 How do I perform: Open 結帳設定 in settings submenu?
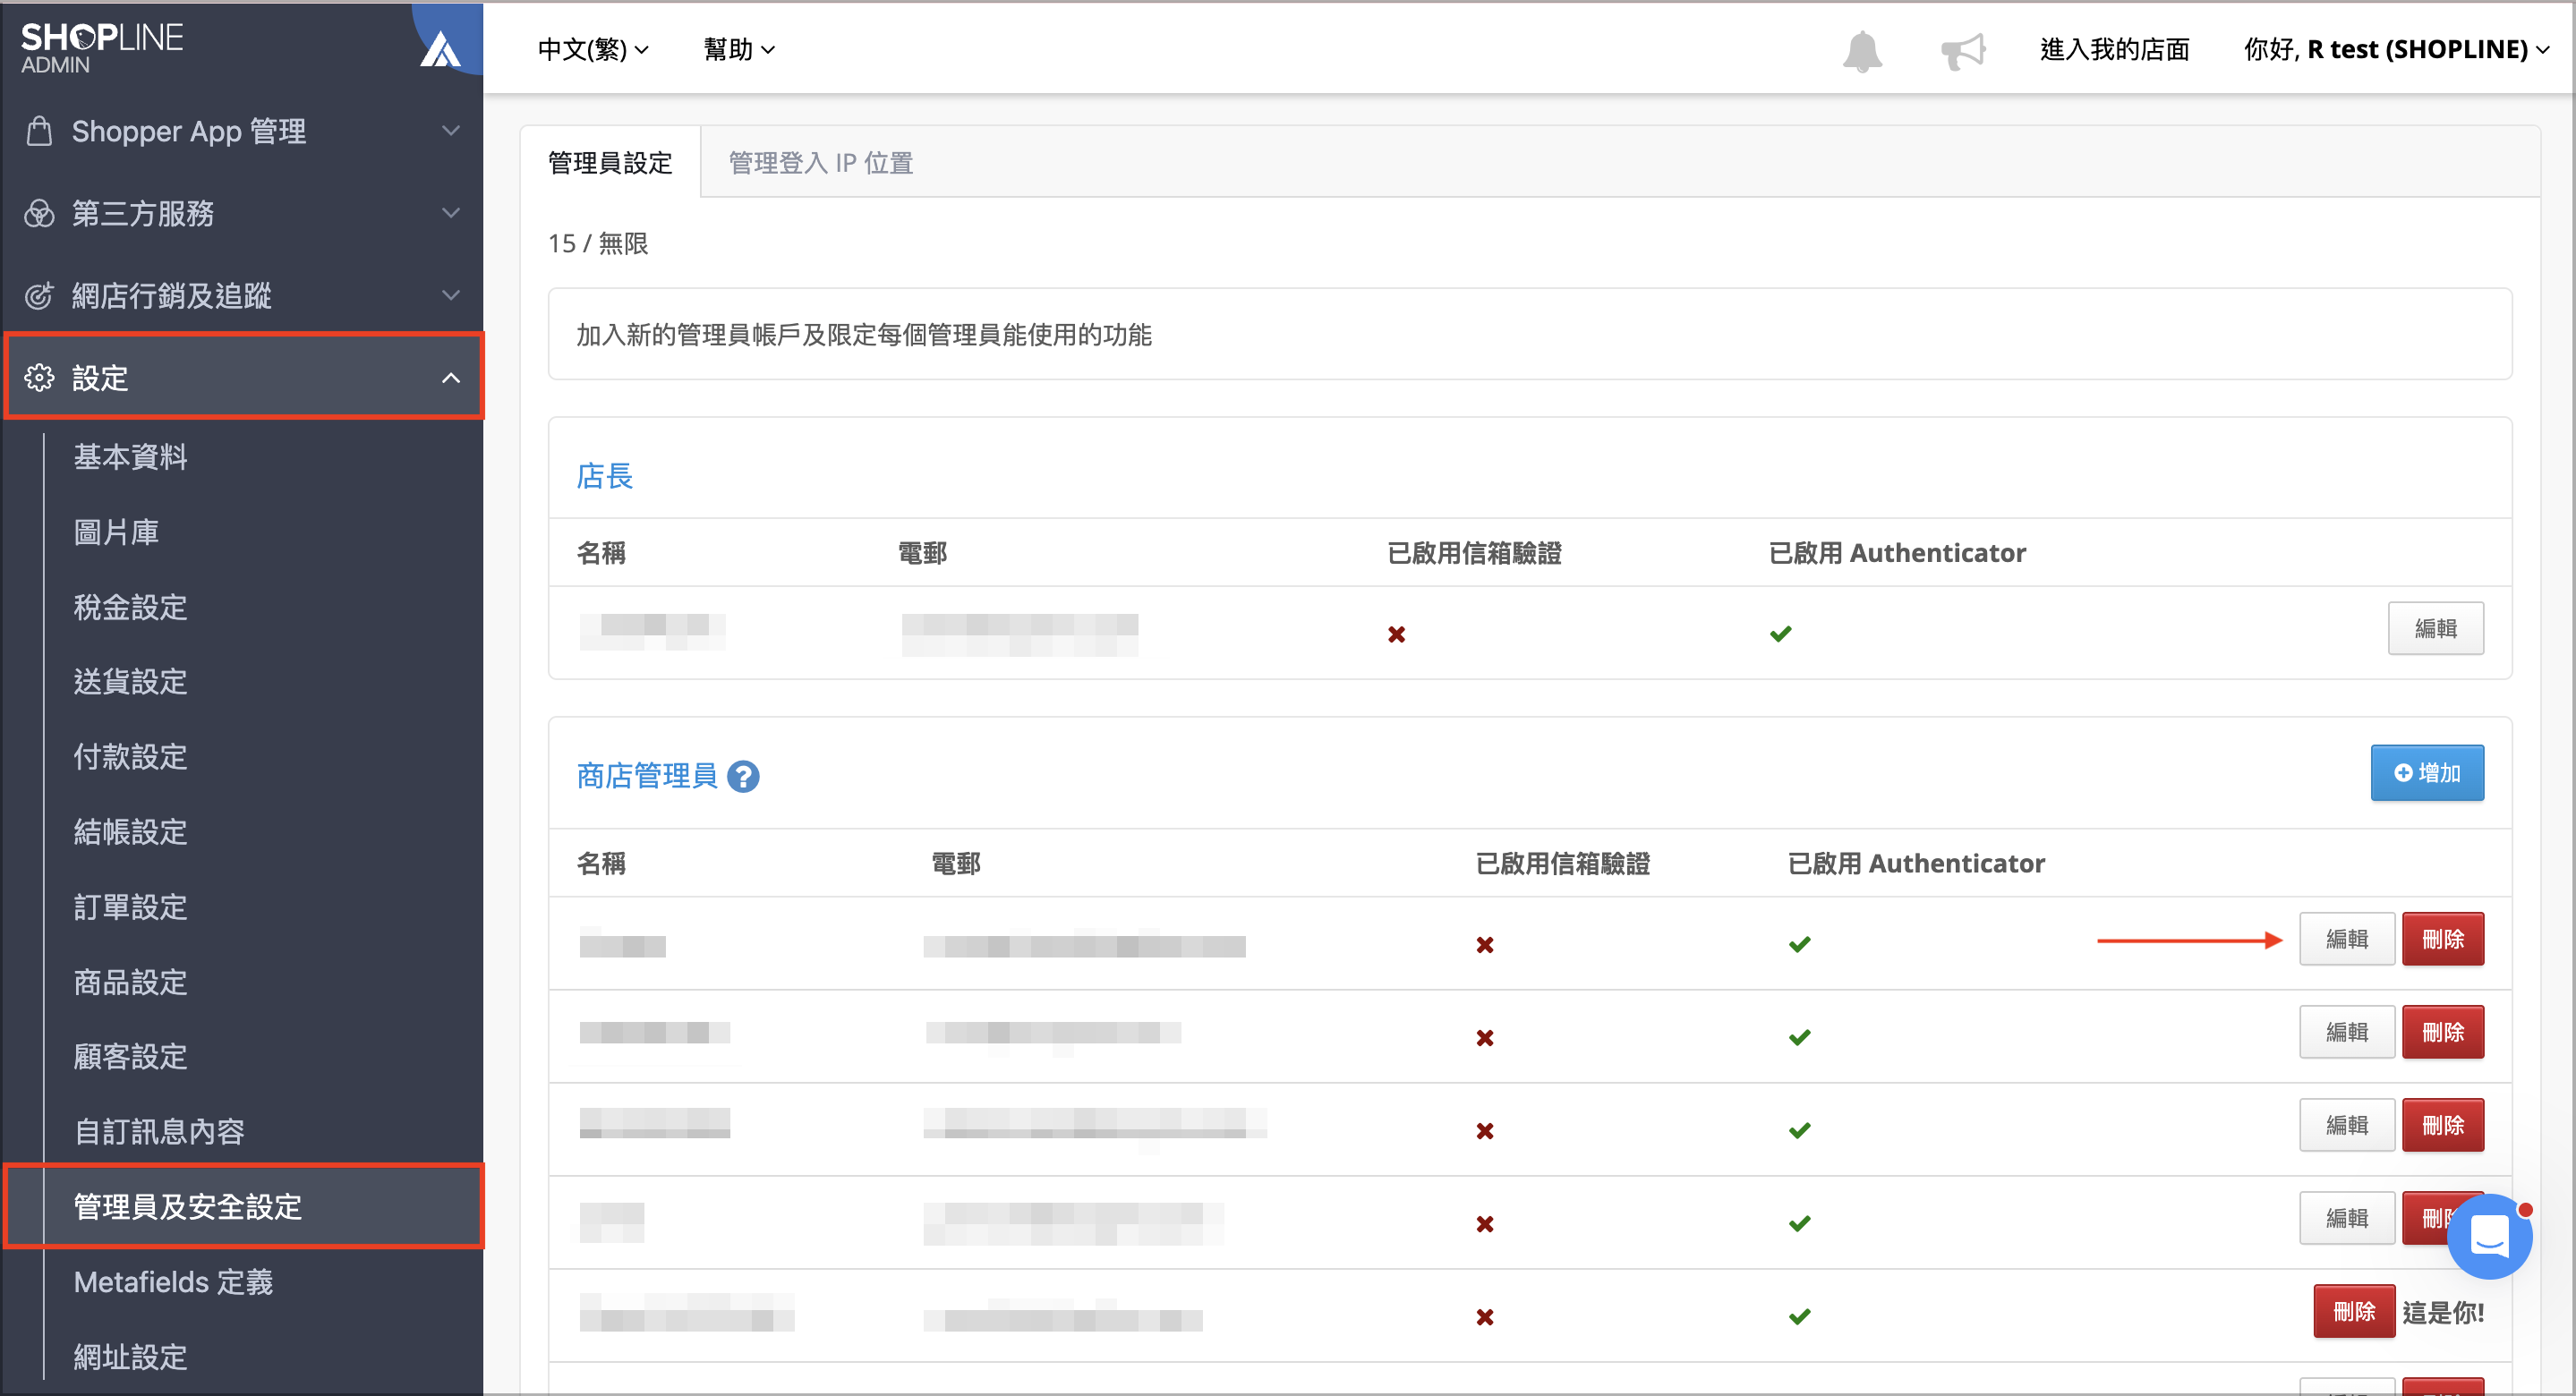point(130,831)
